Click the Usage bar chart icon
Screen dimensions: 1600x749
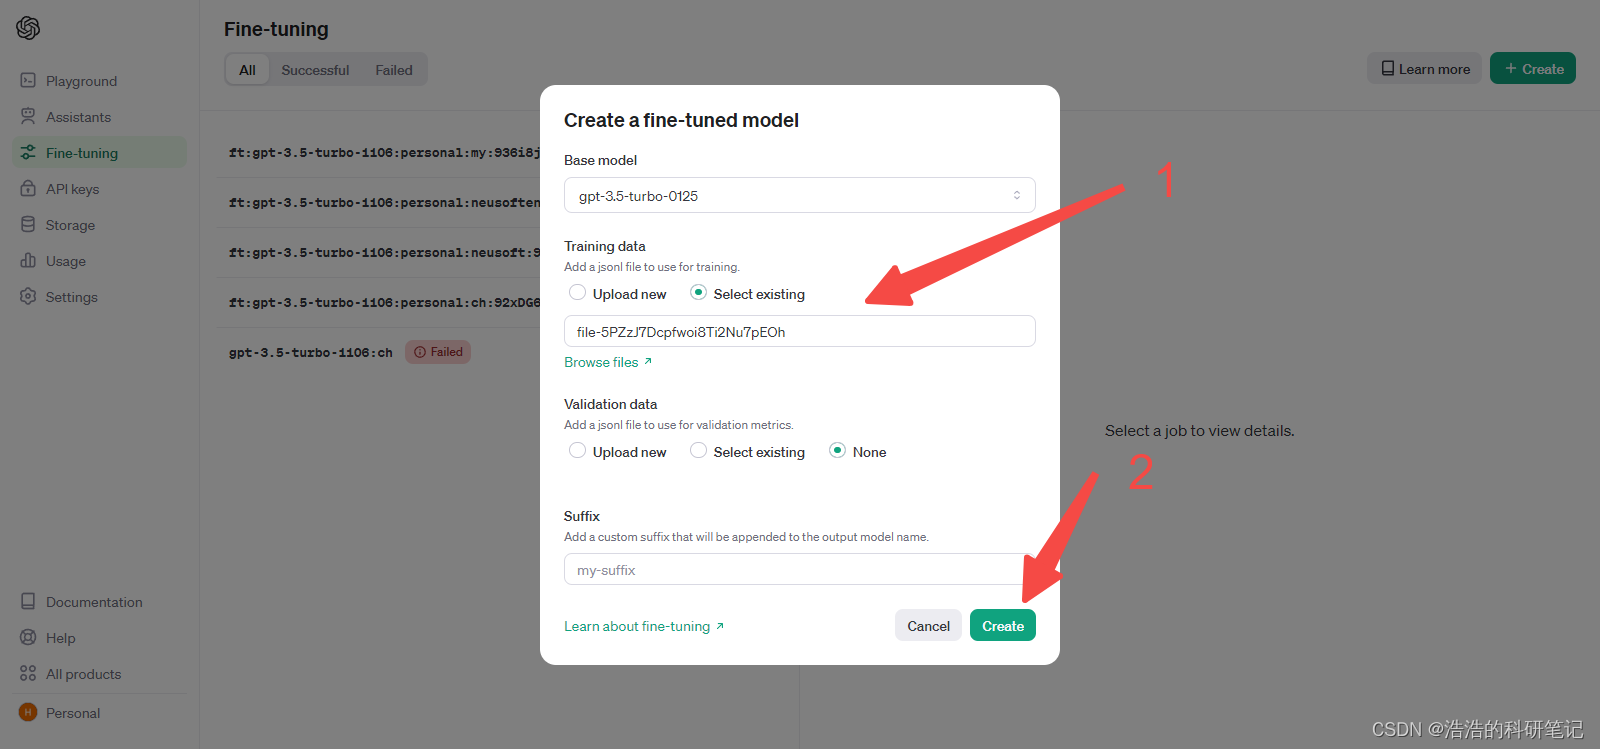pyautogui.click(x=28, y=260)
